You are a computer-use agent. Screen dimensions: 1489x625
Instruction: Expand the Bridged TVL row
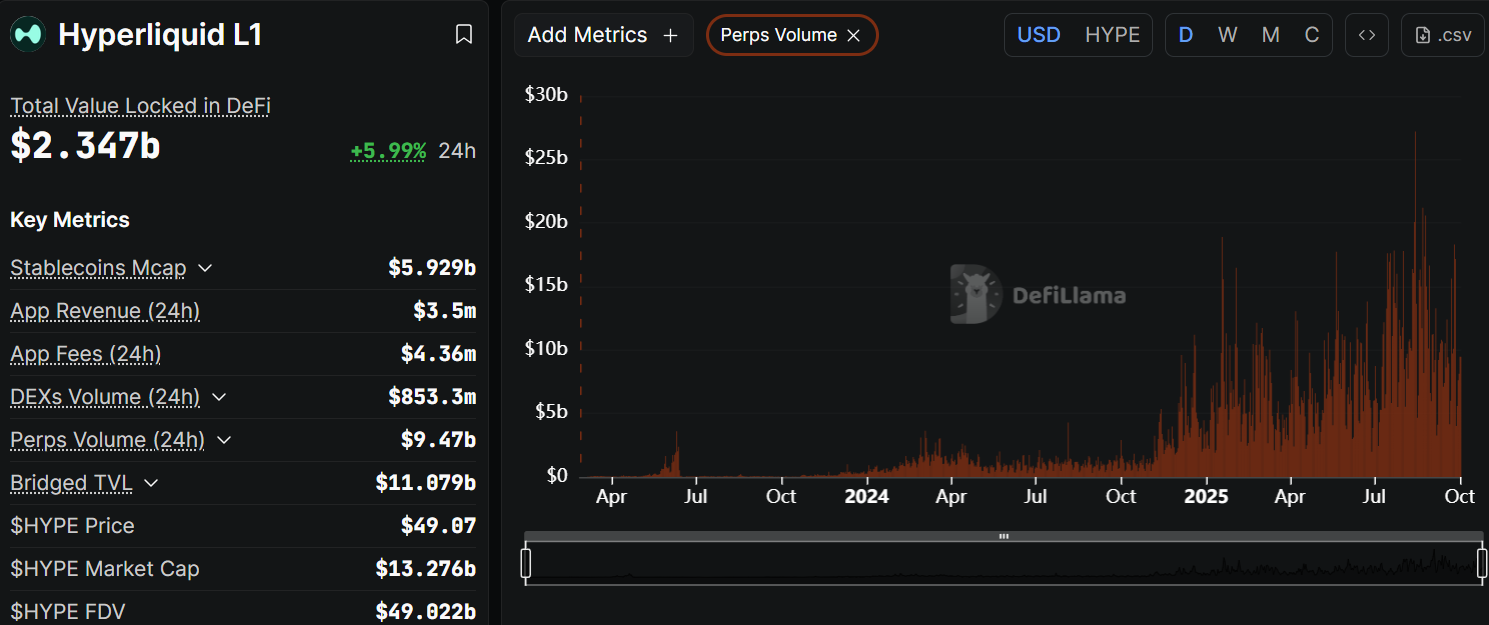151,483
